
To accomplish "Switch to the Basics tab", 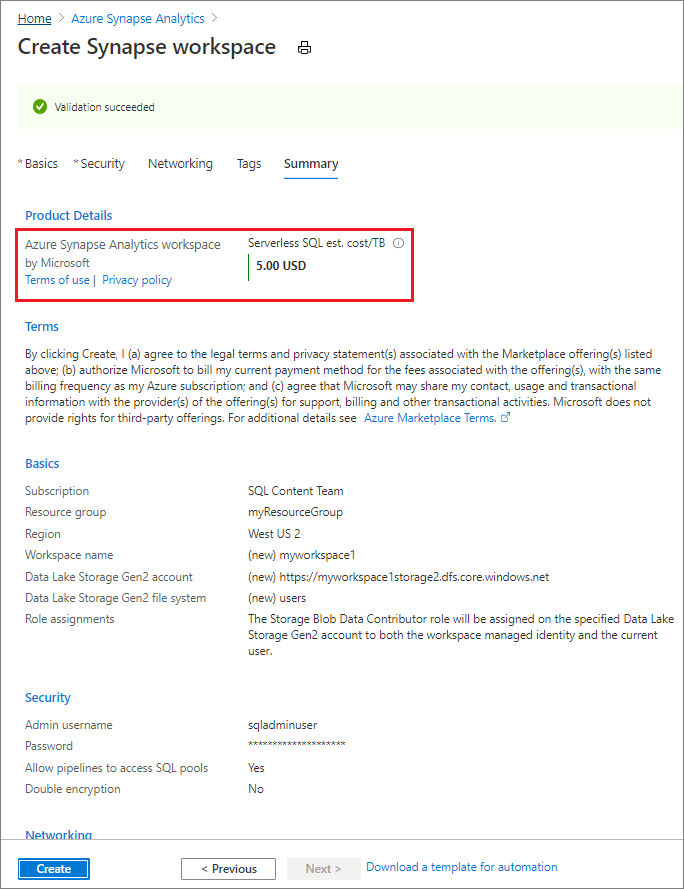I will 41,164.
